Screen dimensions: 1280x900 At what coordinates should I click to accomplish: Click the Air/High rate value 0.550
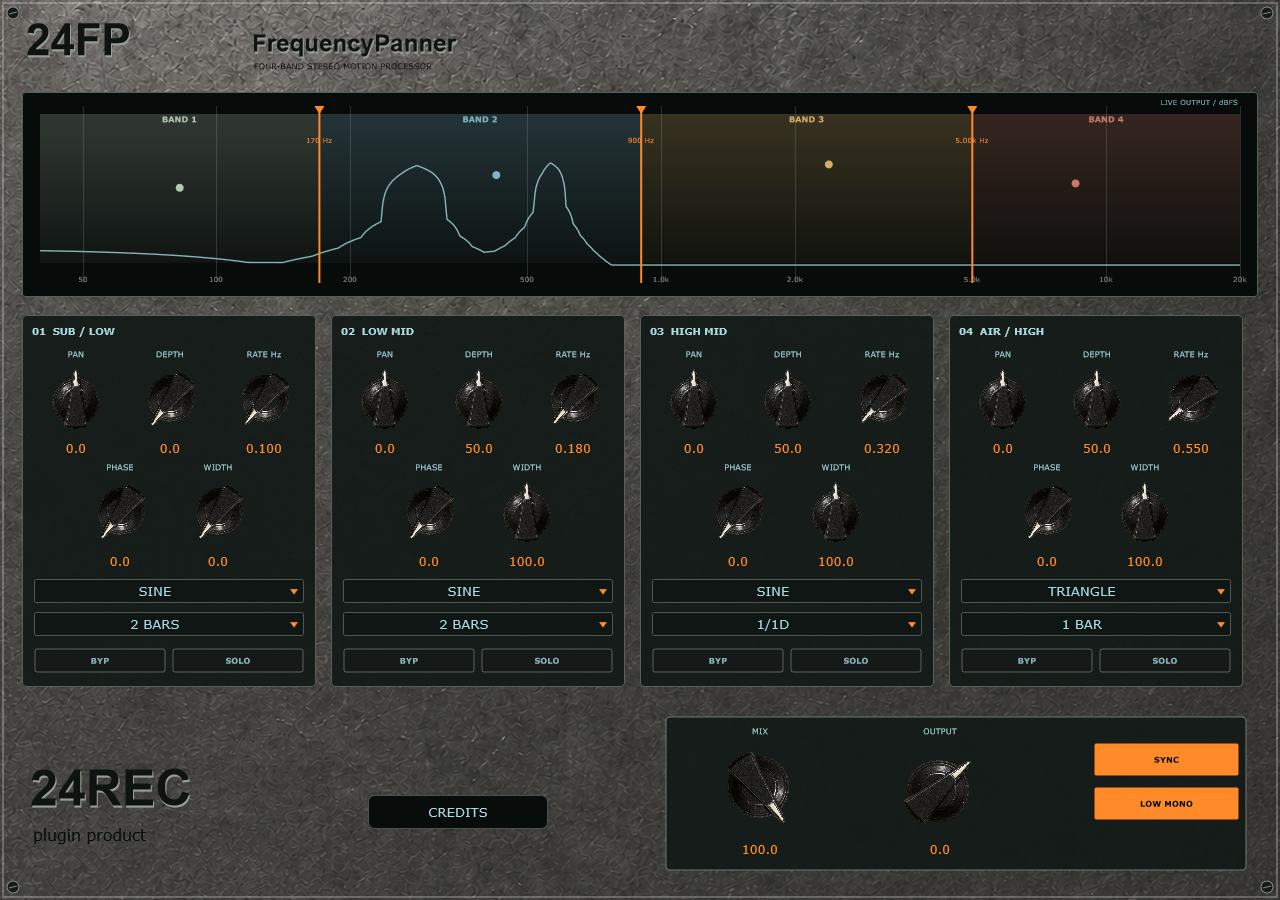click(1191, 449)
